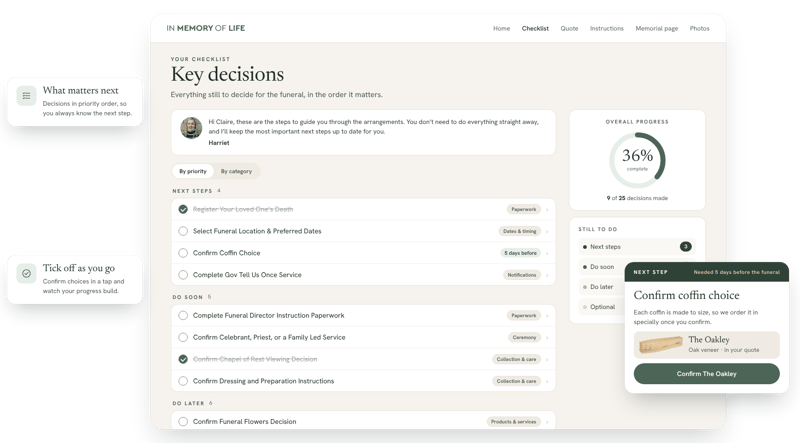Open Do later in Still to do
800x443 pixels.
(601, 287)
